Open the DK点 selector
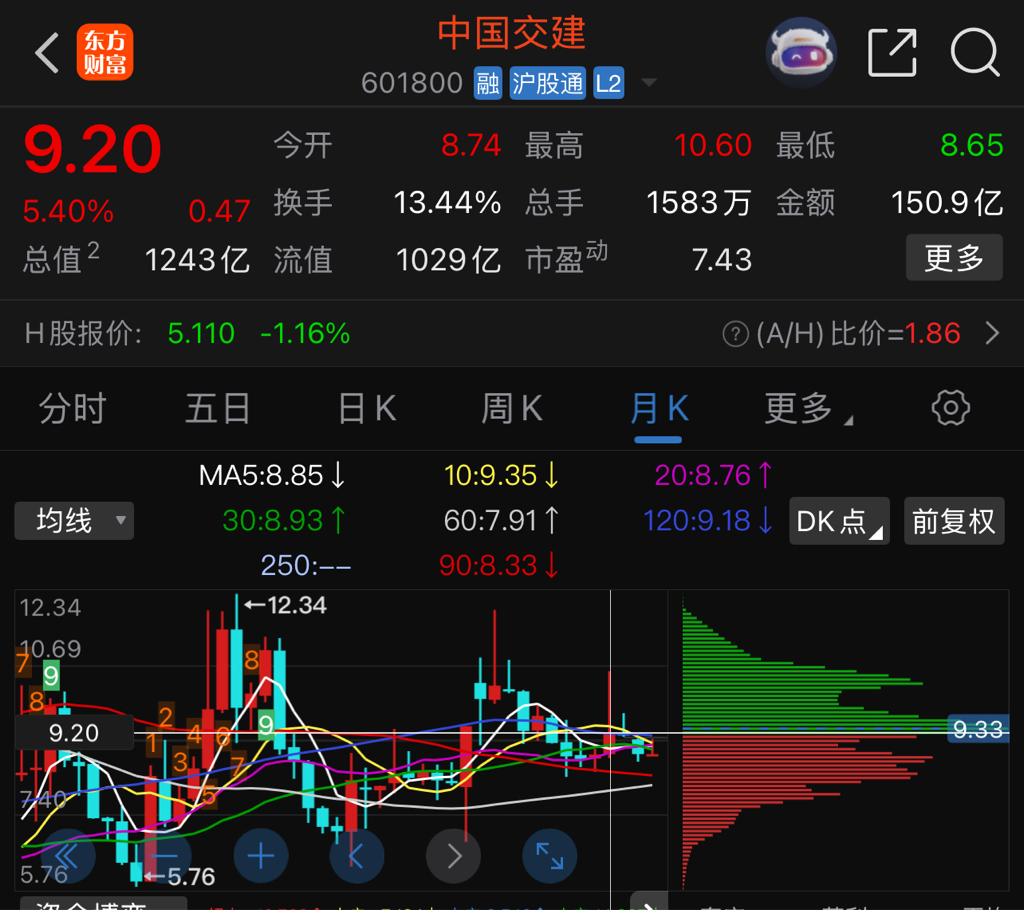1024x910 pixels. tap(839, 521)
